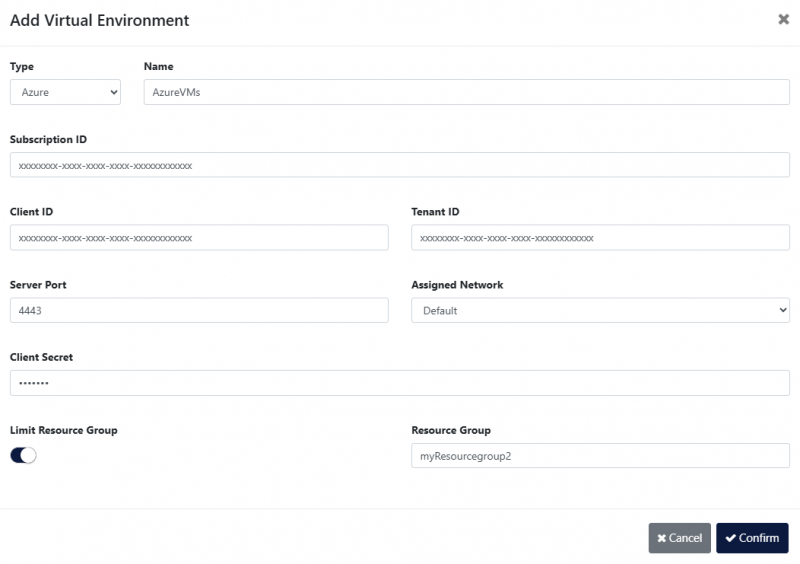Click the Assigned Network label
This screenshot has height=564, width=800.
[x=457, y=285]
